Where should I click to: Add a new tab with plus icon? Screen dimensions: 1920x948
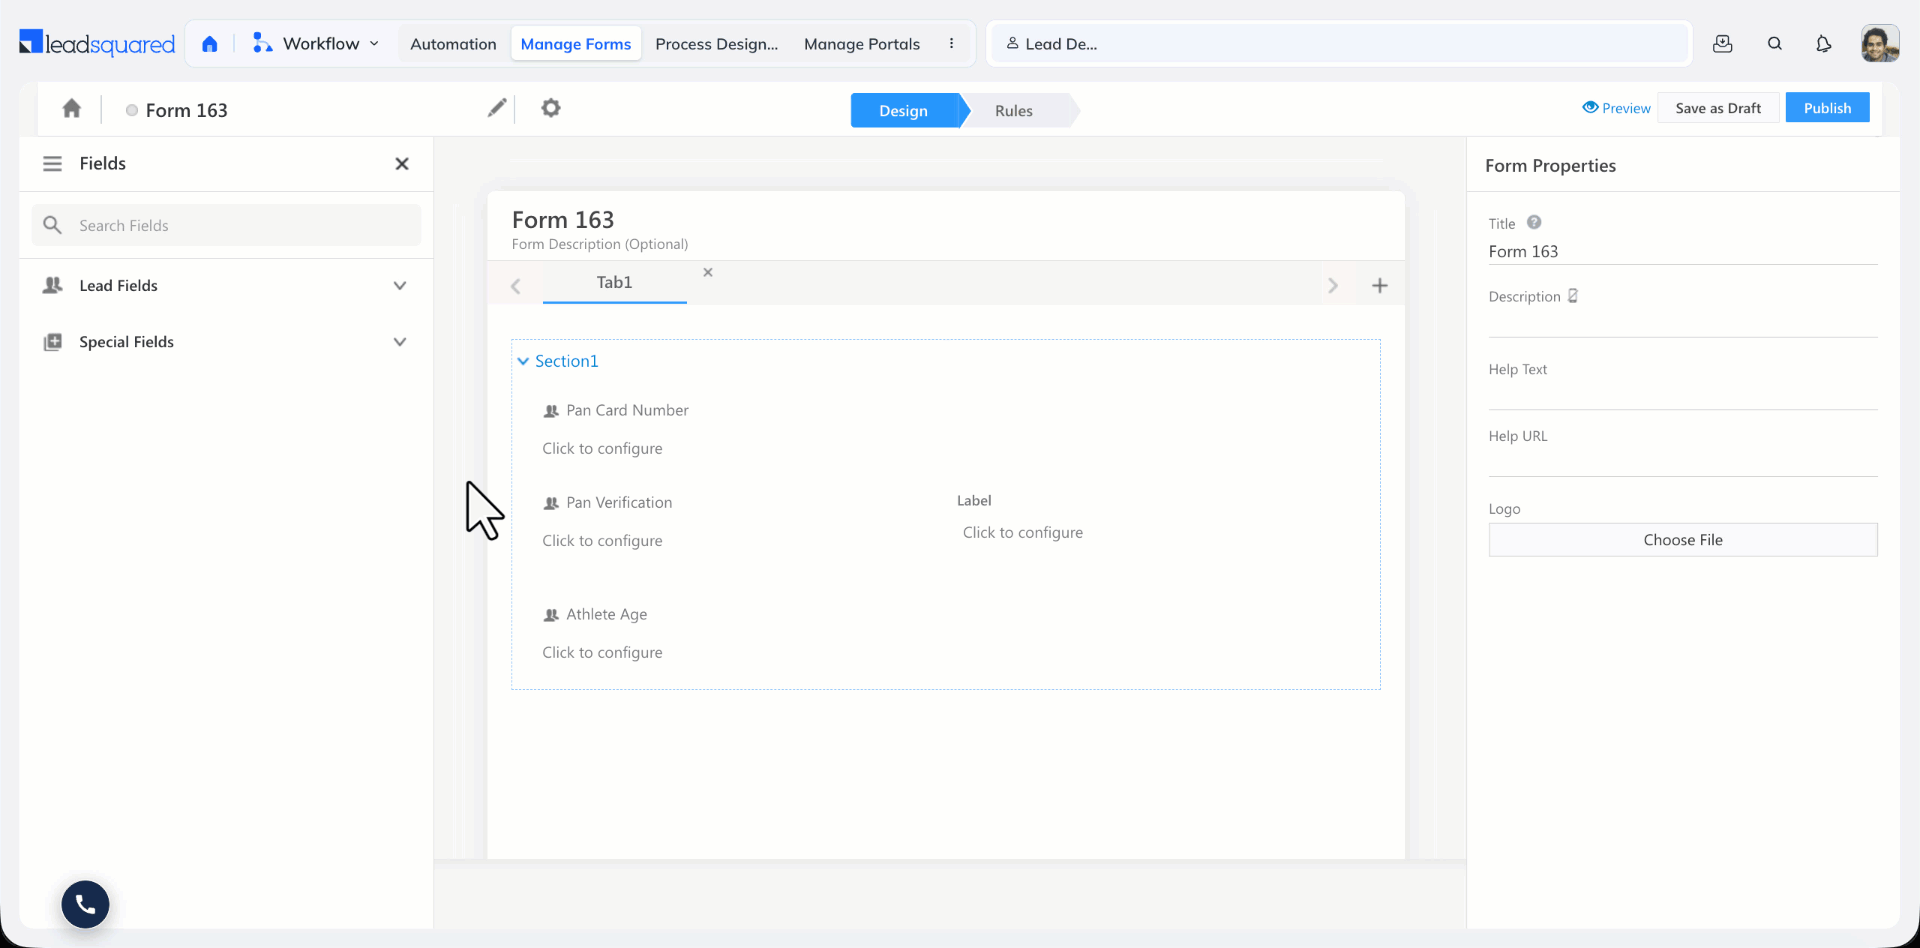[1379, 286]
